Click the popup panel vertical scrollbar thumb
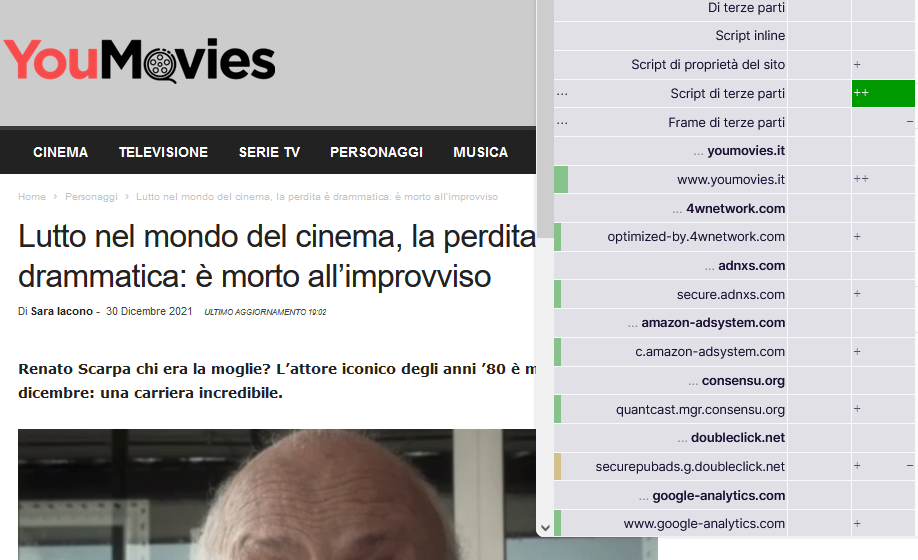Image resolution: width=918 pixels, height=560 pixels. click(545, 119)
